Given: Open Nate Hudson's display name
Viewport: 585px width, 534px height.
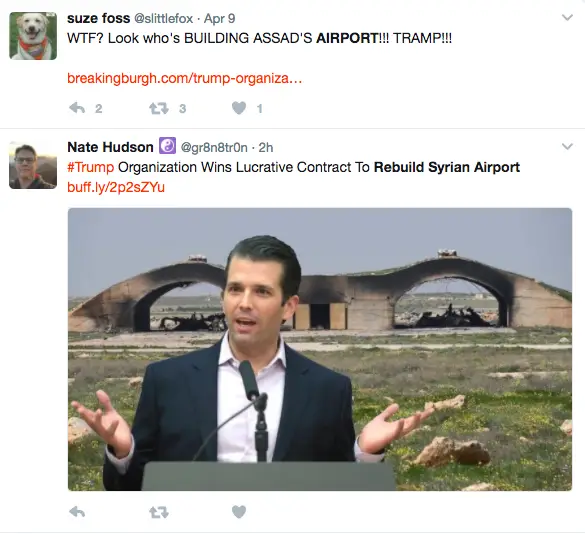Looking at the screenshot, I should pyautogui.click(x=110, y=147).
